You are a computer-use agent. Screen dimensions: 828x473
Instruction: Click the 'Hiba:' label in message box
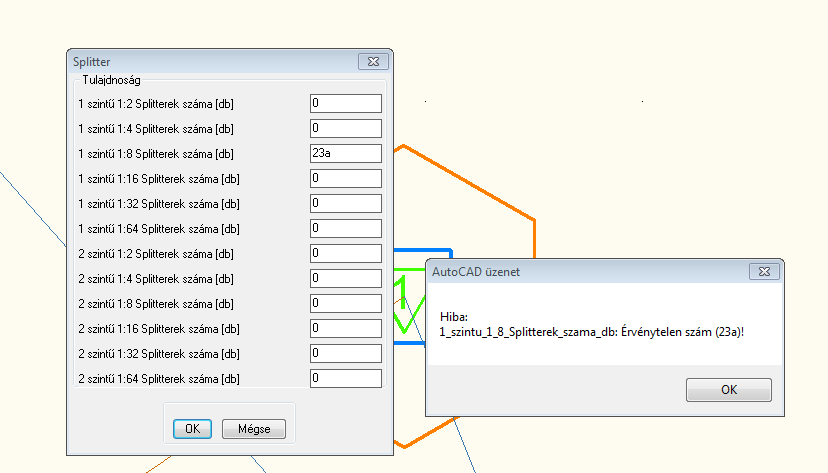pos(454,317)
